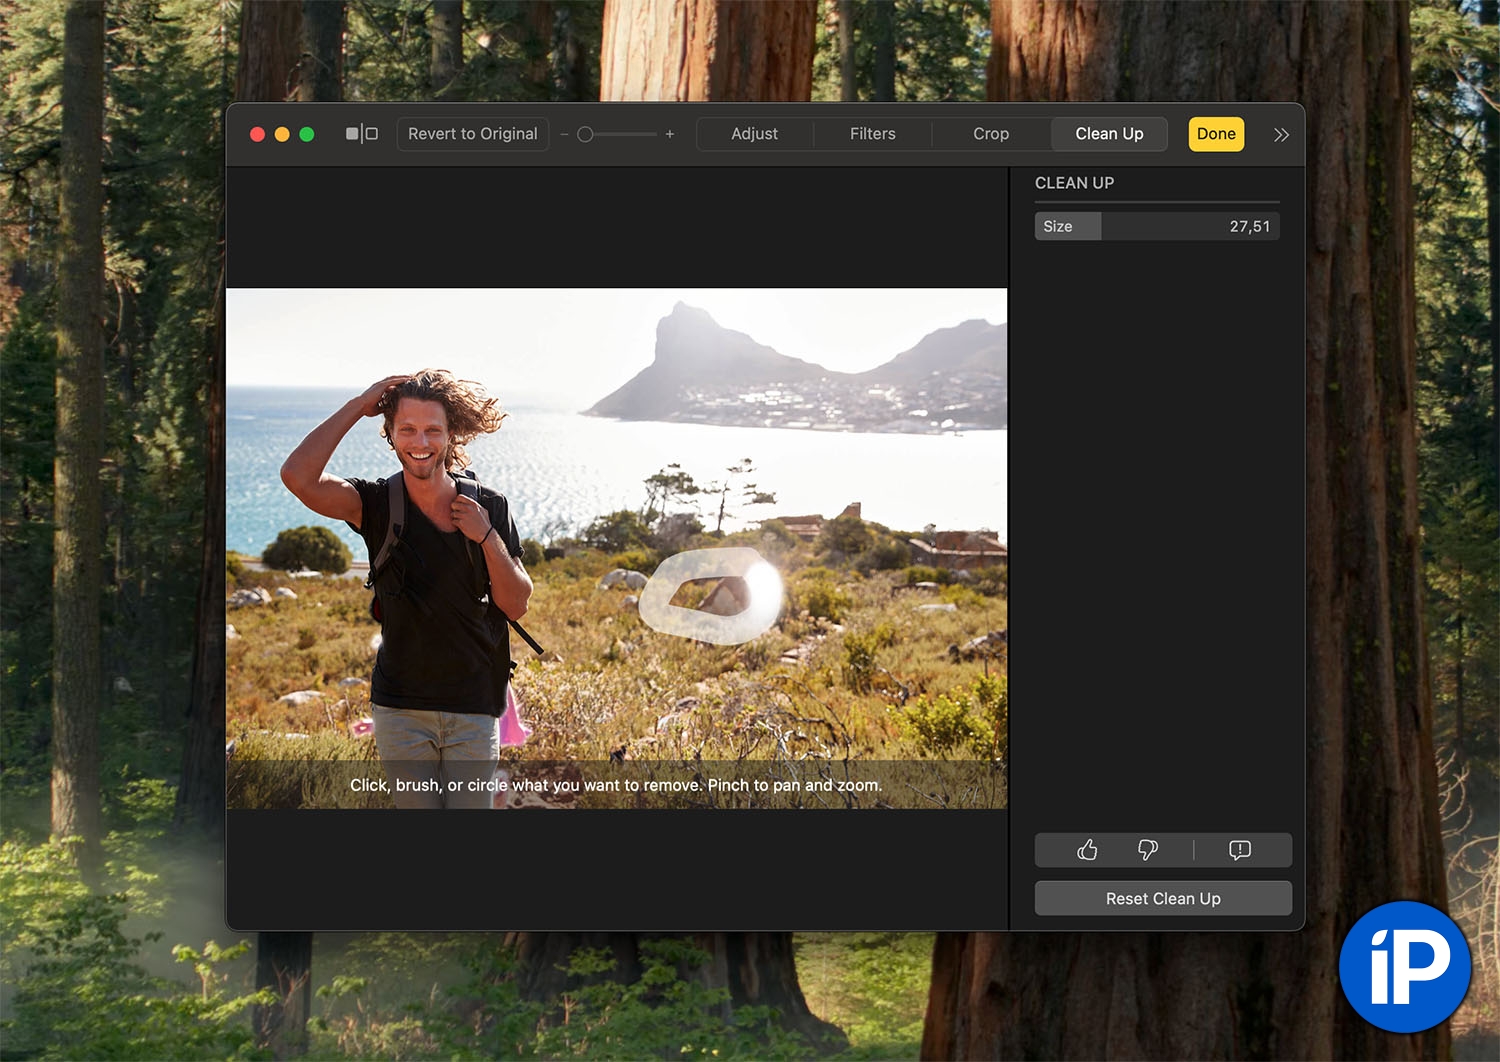Image resolution: width=1500 pixels, height=1062 pixels.
Task: Toggle the before/after compare view icon
Action: (x=361, y=134)
